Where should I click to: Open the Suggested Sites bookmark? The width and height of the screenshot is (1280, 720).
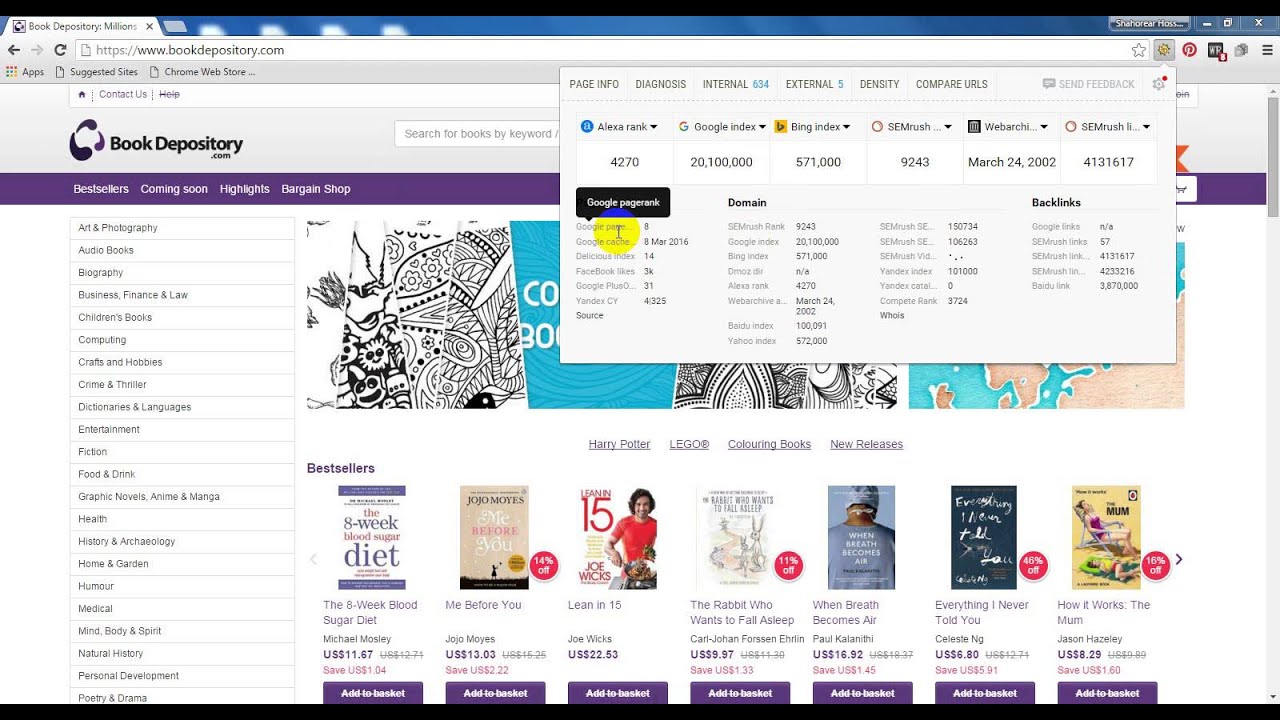[97, 72]
